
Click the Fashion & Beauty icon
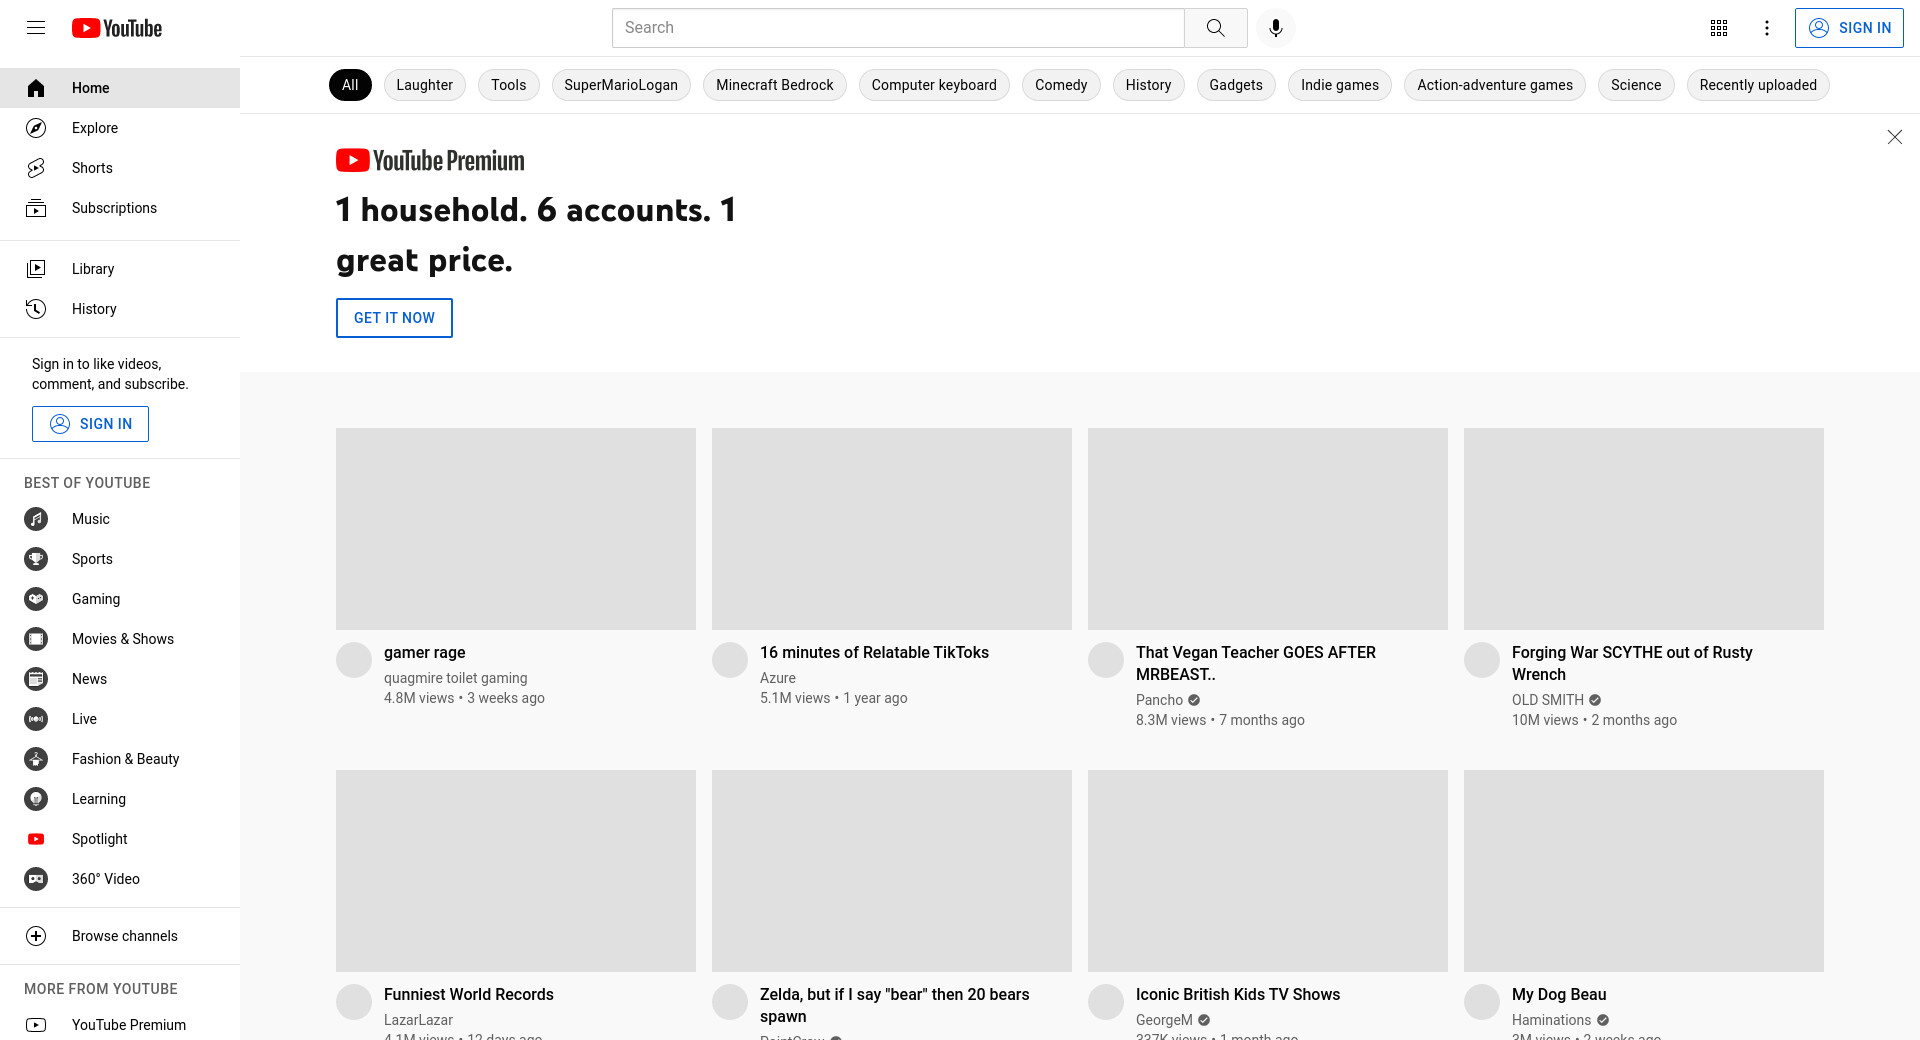point(36,759)
